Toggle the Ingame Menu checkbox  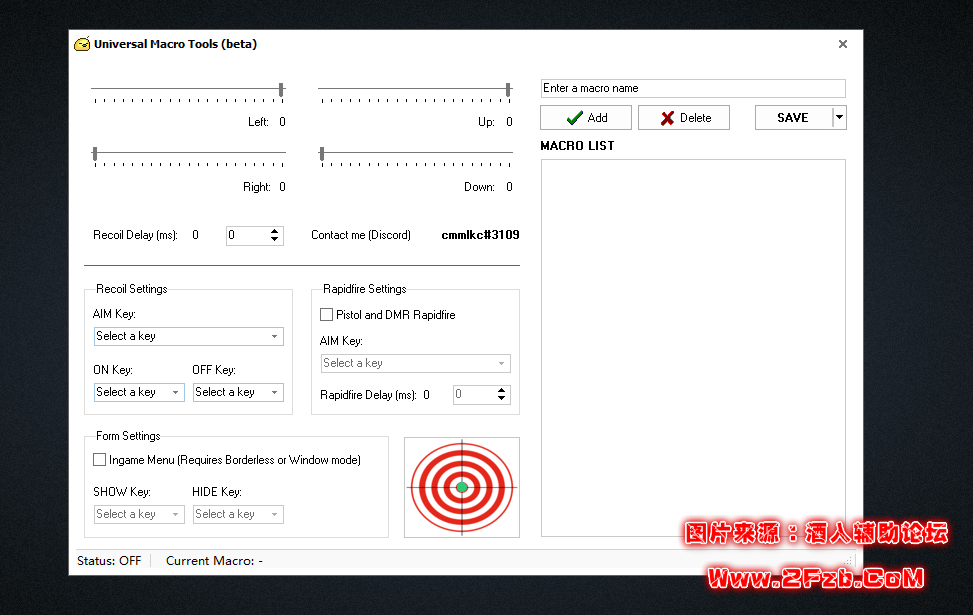(100, 460)
